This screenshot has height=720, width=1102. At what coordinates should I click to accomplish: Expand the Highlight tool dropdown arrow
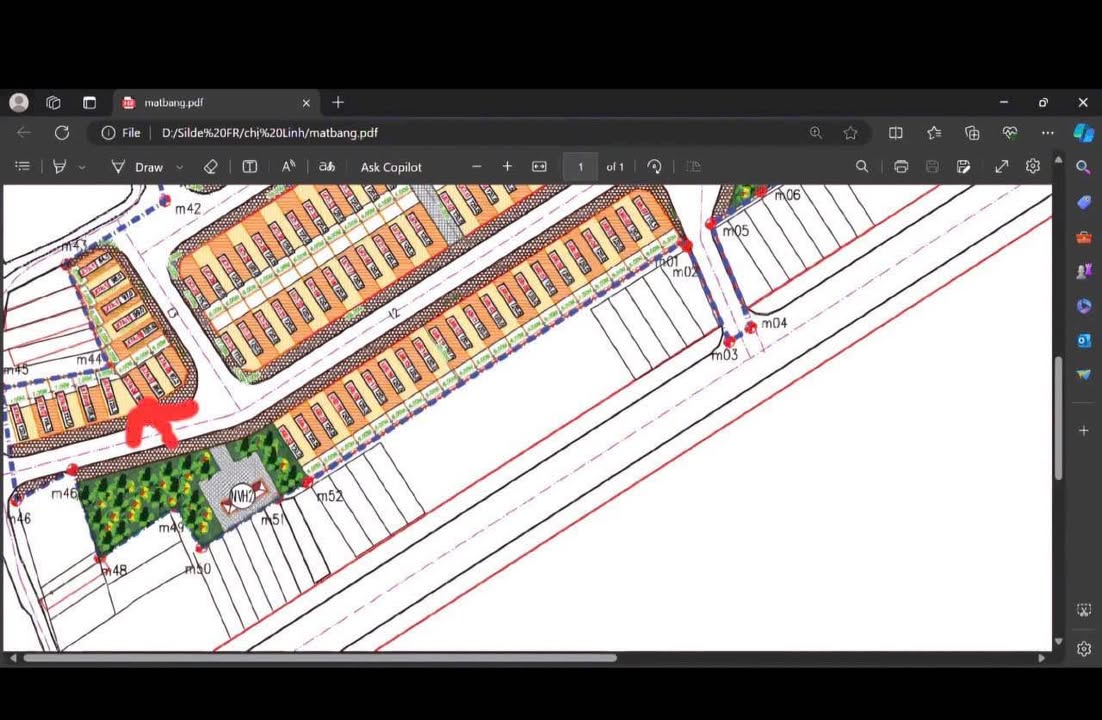pyautogui.click(x=82, y=168)
